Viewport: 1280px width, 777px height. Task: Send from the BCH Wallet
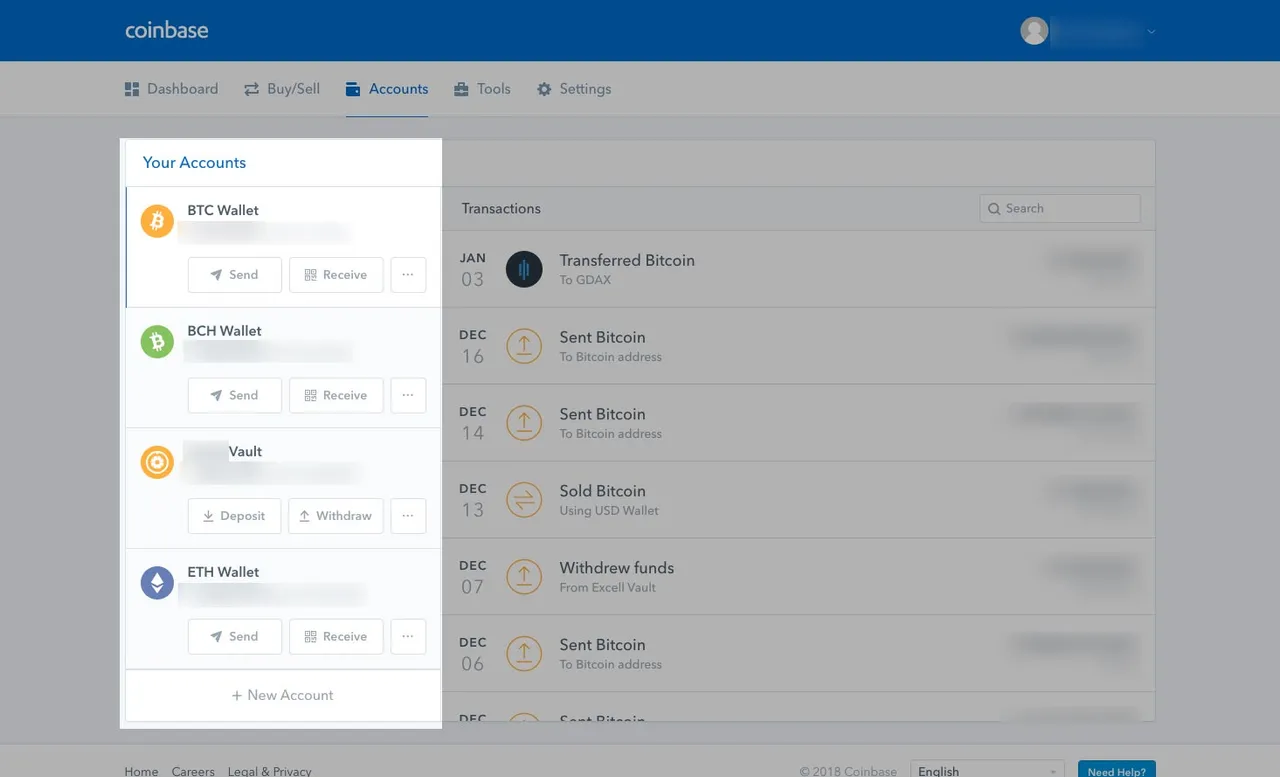[x=235, y=396]
